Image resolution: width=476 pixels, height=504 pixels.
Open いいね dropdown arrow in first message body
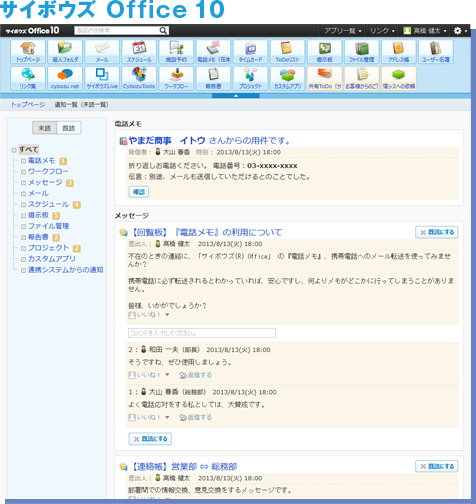(x=167, y=315)
